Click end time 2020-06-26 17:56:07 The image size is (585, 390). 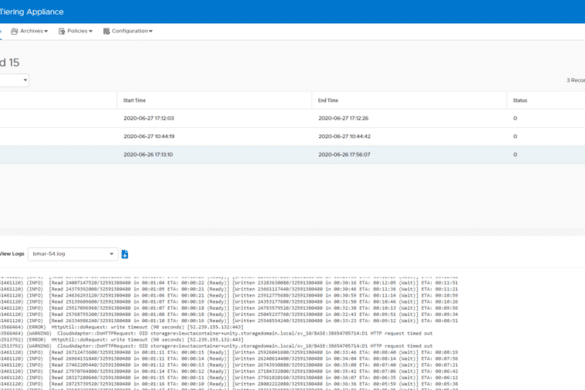tap(344, 155)
